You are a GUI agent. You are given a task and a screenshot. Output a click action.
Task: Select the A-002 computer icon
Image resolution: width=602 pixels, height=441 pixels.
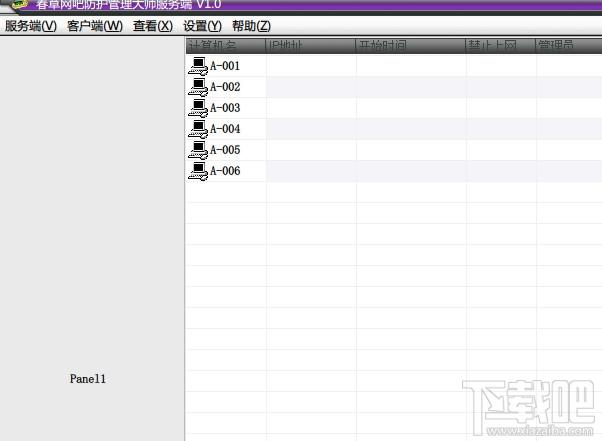coord(198,87)
